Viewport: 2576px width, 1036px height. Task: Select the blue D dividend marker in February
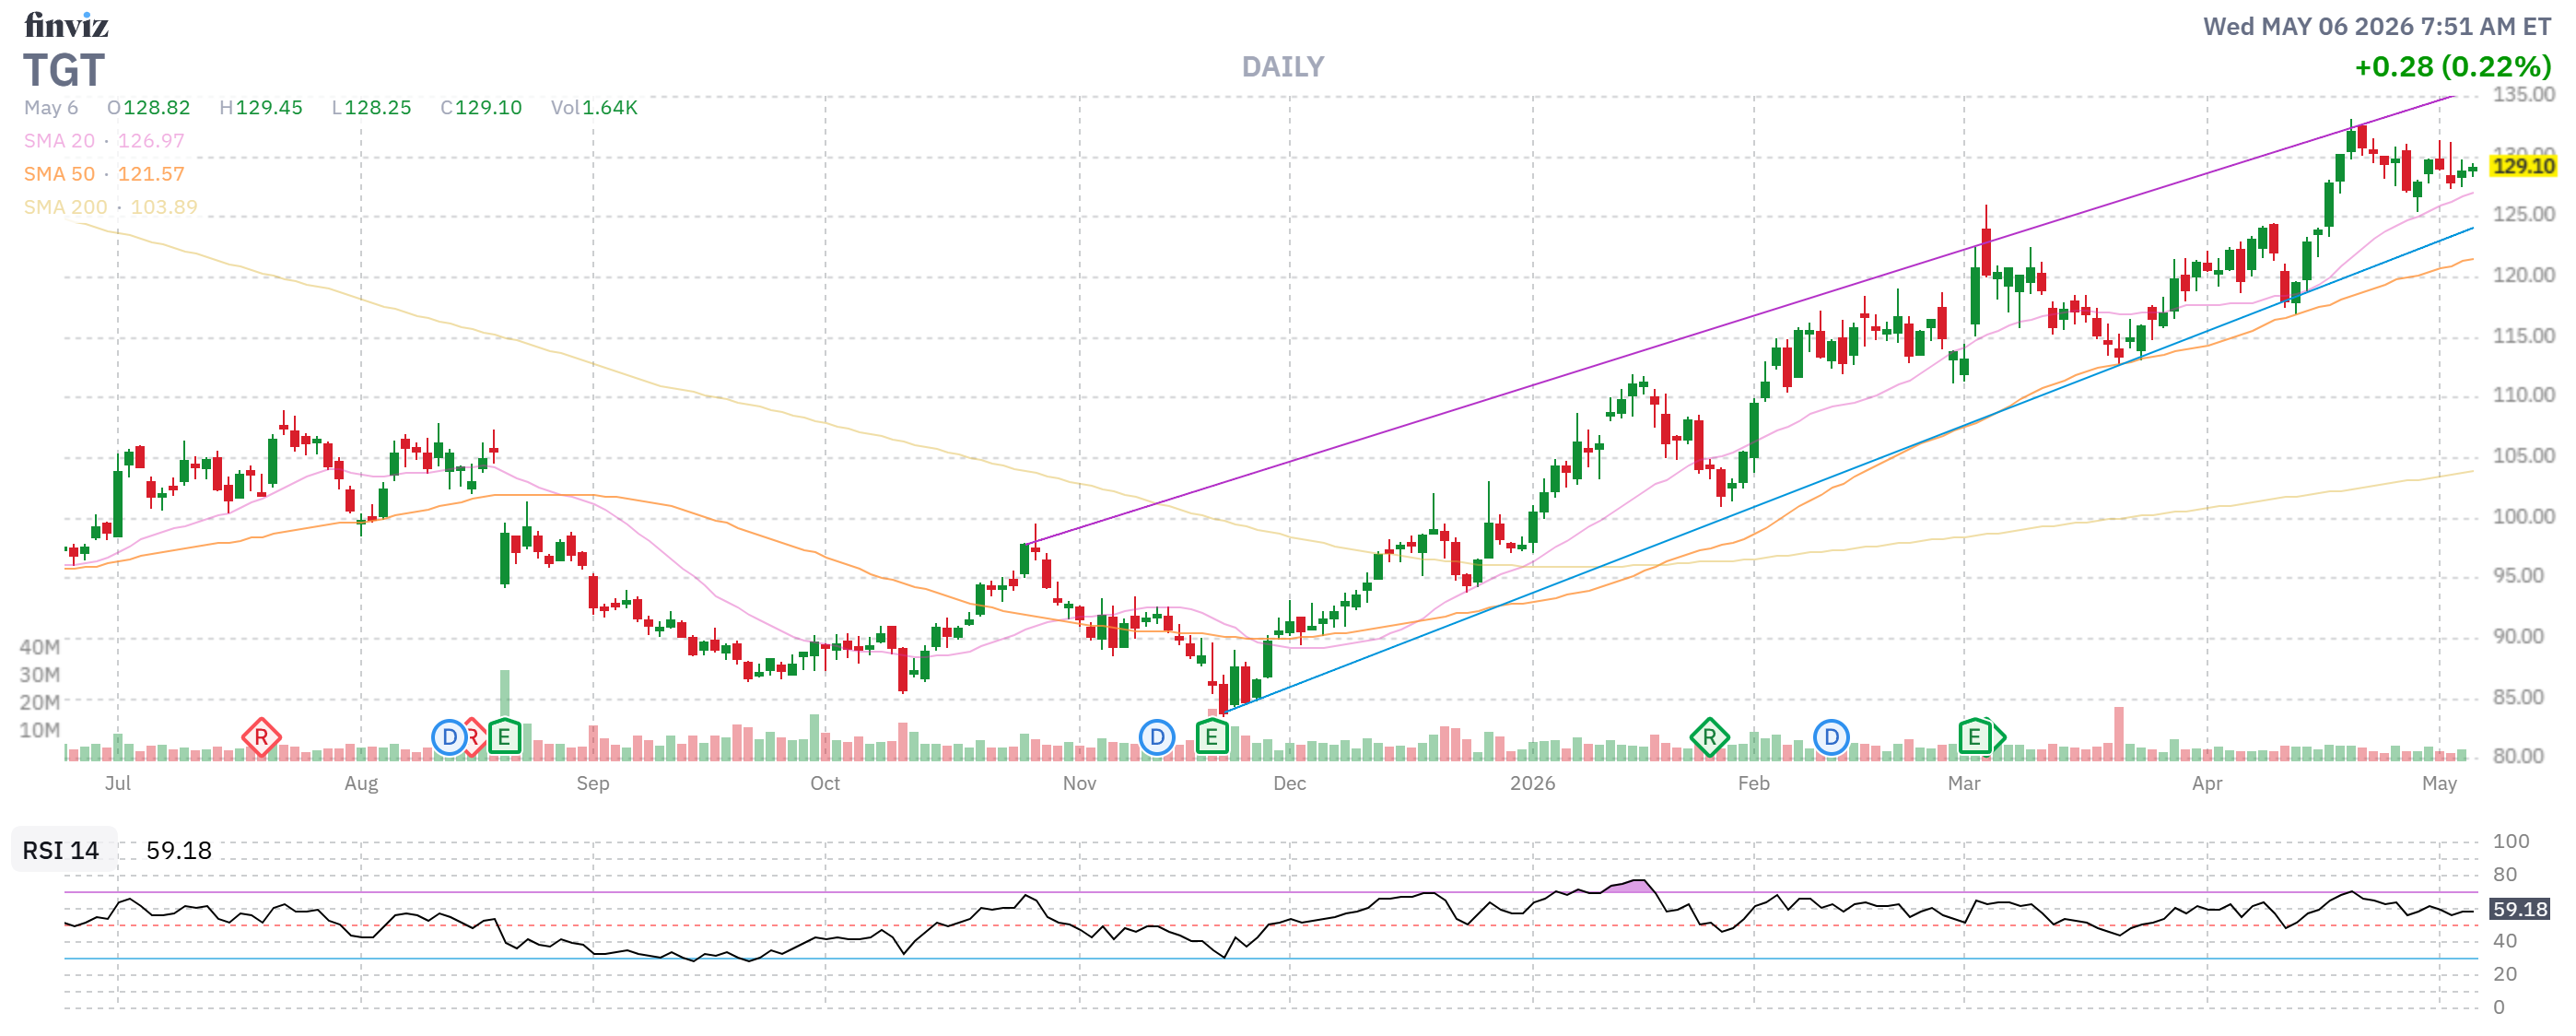click(1831, 738)
